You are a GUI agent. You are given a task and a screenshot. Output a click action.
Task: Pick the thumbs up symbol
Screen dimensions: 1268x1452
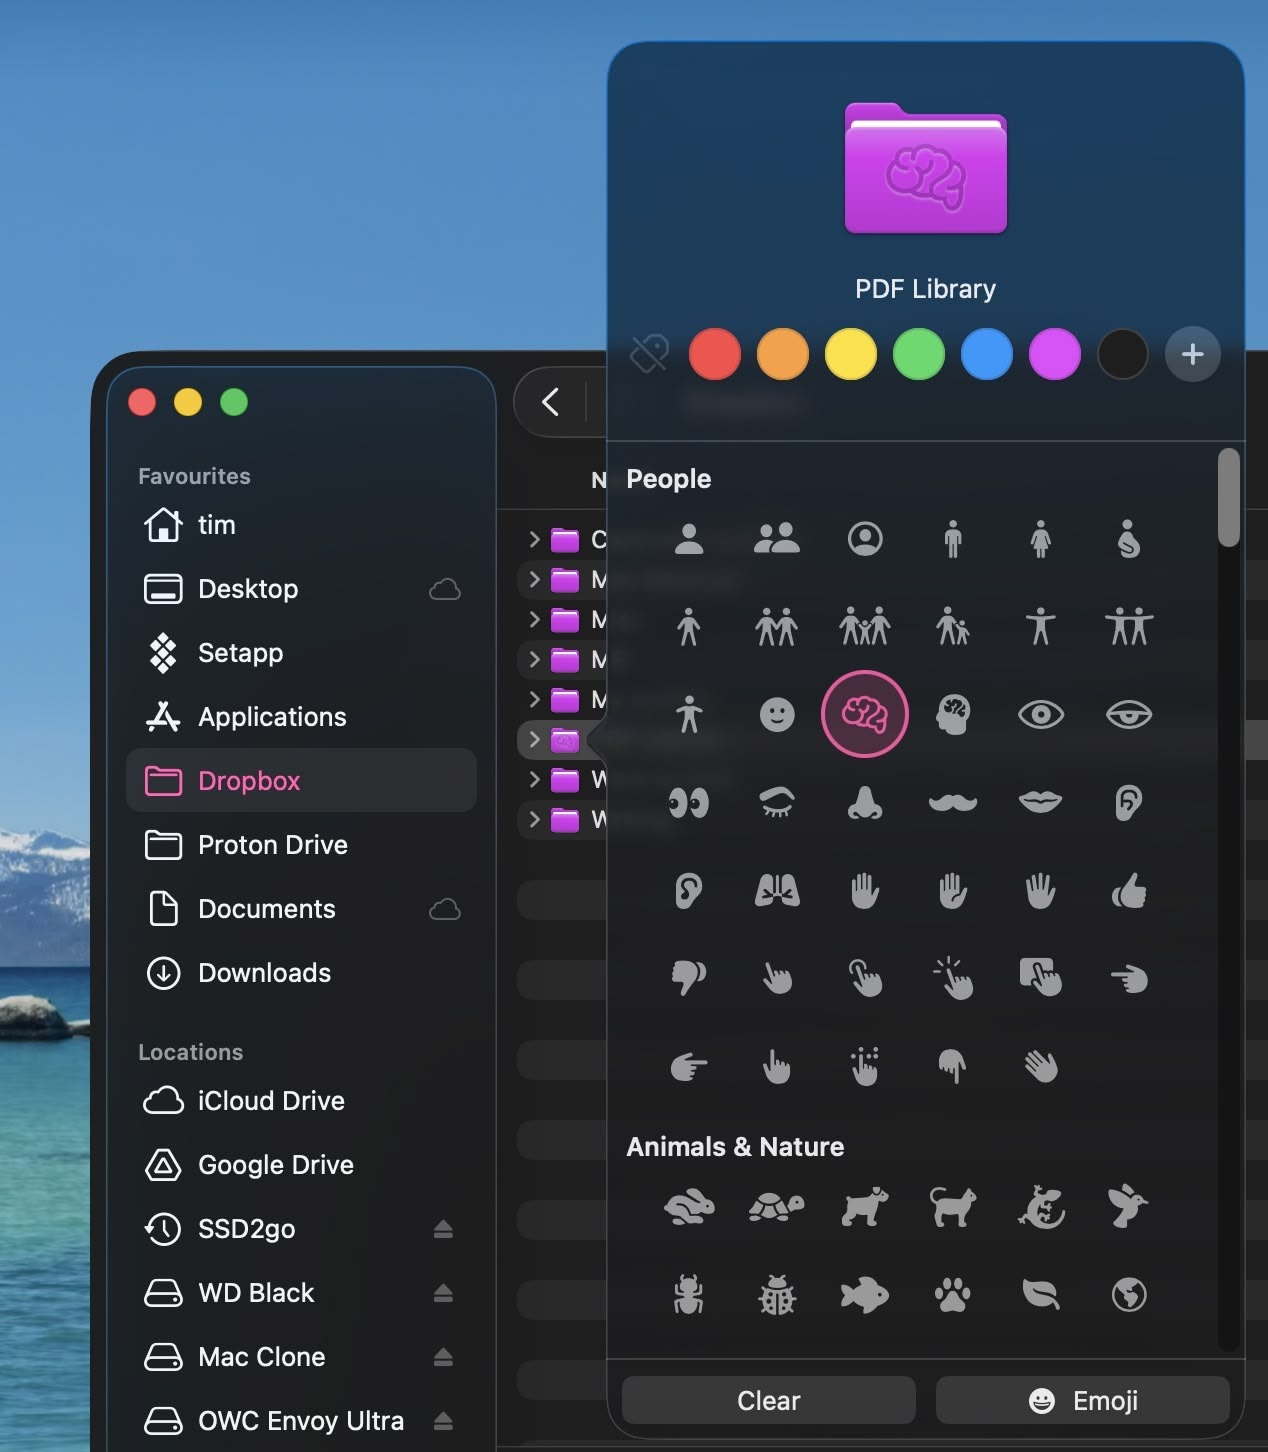[1128, 890]
